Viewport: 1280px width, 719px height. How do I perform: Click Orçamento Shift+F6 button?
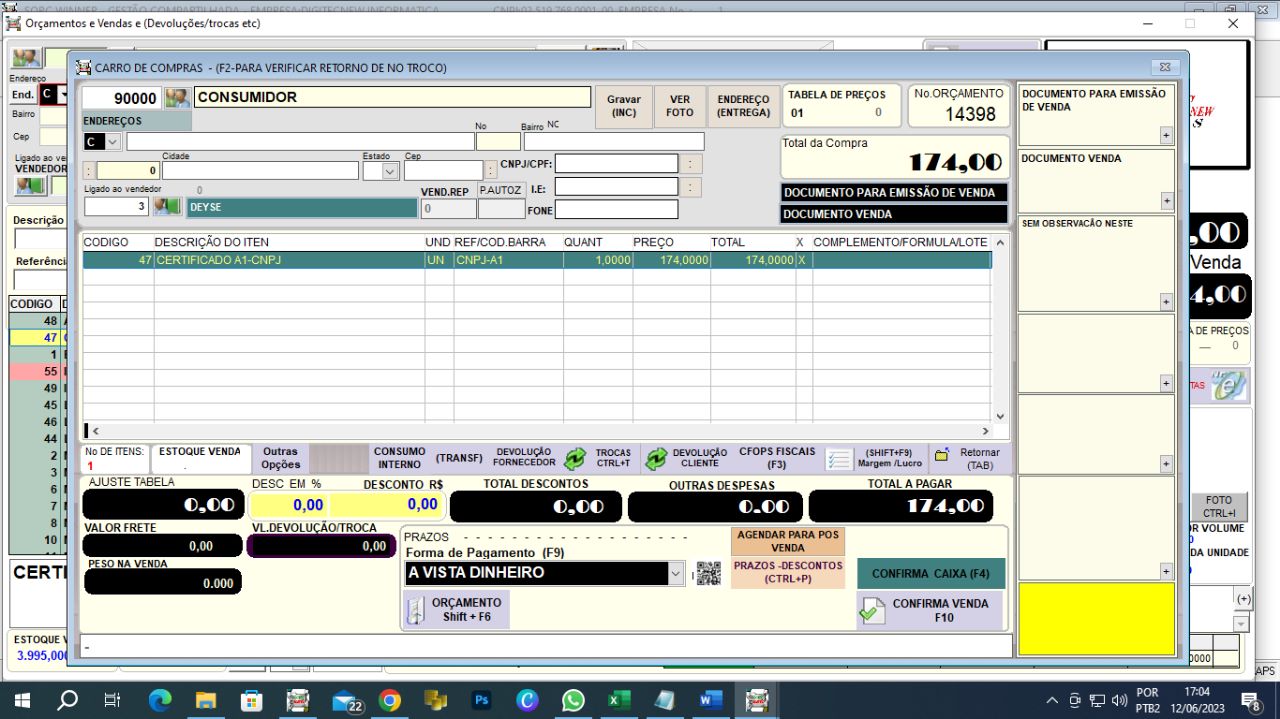(x=457, y=610)
